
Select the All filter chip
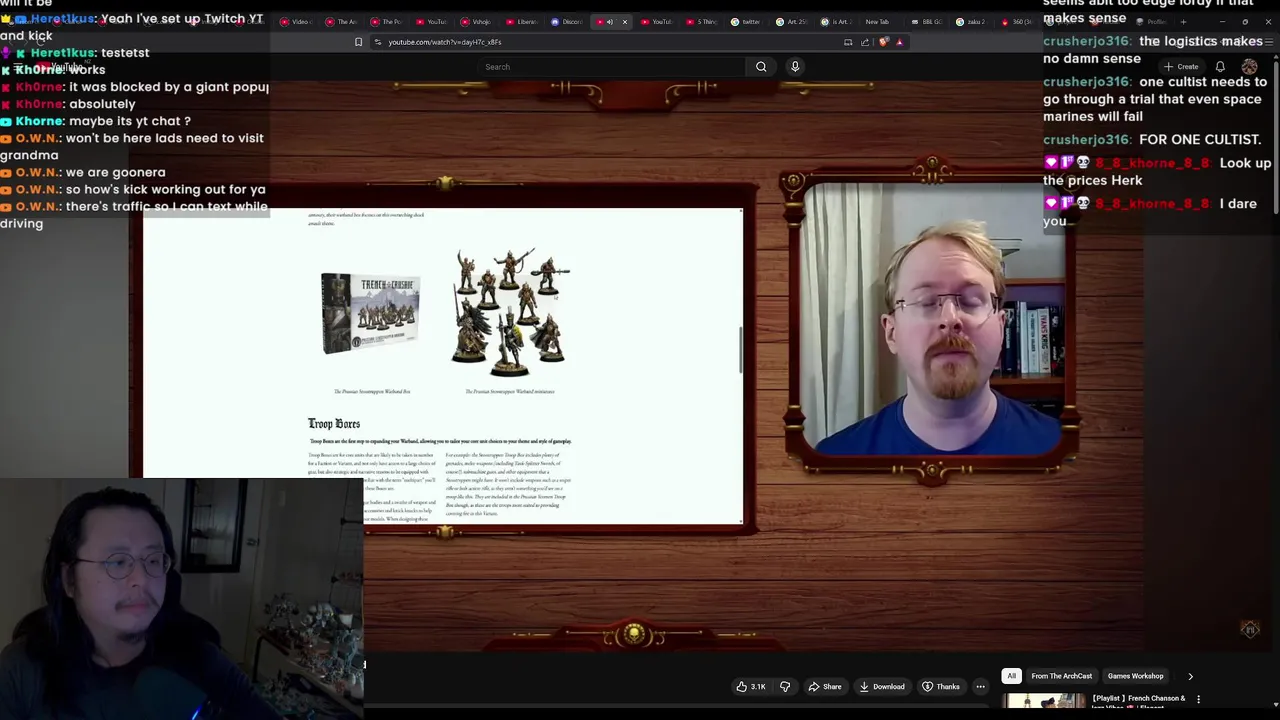(1011, 676)
